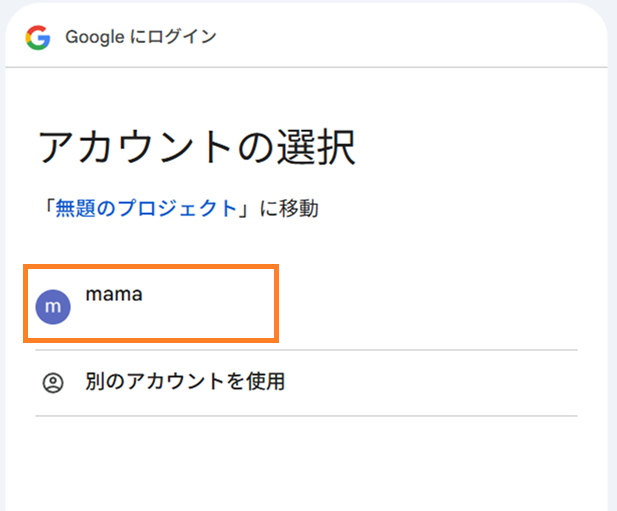
Task: Click the black redacted box beside mama
Action: [160, 293]
